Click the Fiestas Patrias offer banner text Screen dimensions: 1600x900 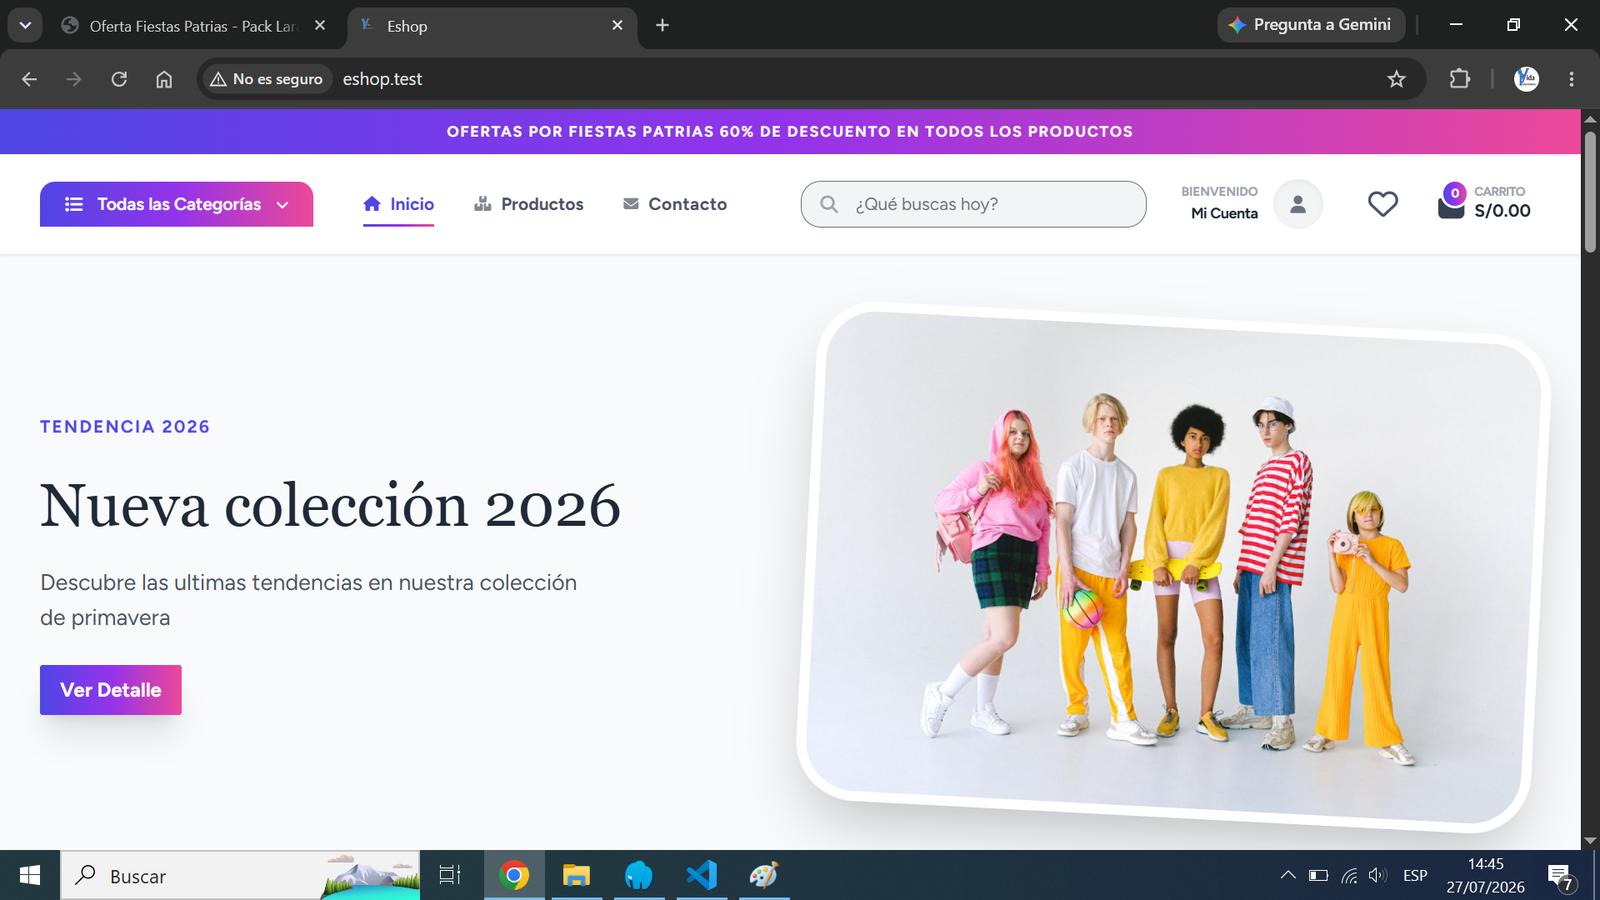click(x=790, y=131)
